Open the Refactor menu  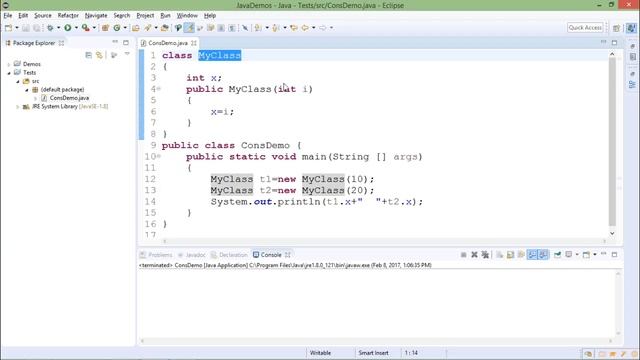coord(68,16)
